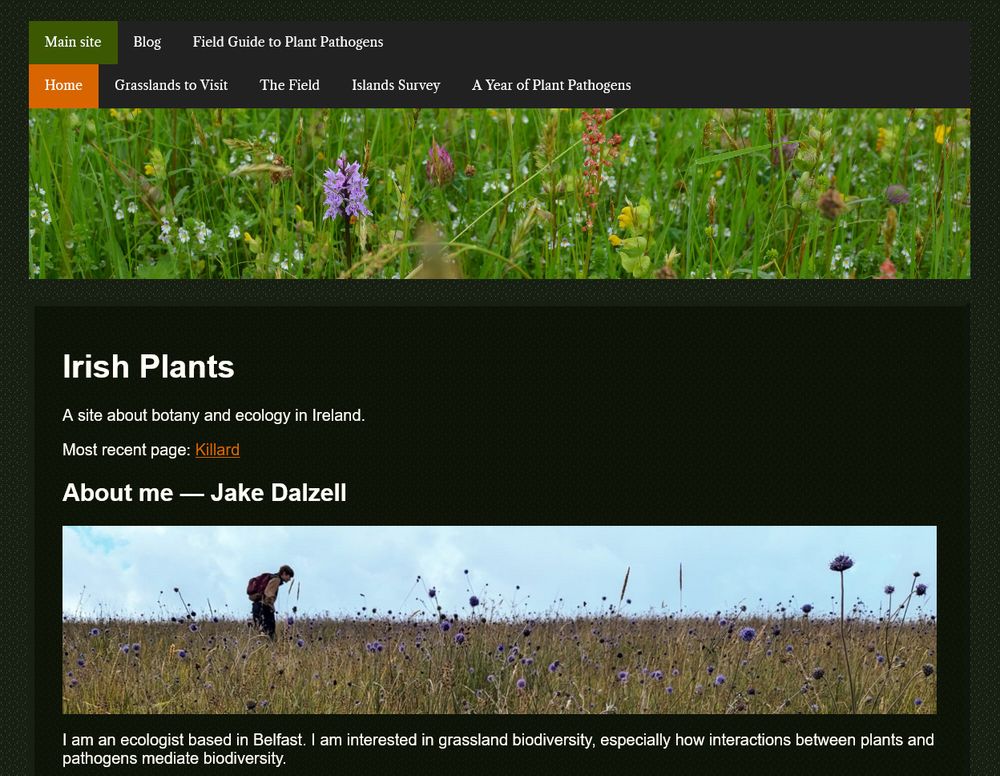Open the Field Guide to Plant Pathogens
This screenshot has height=776, width=1000.
(288, 42)
